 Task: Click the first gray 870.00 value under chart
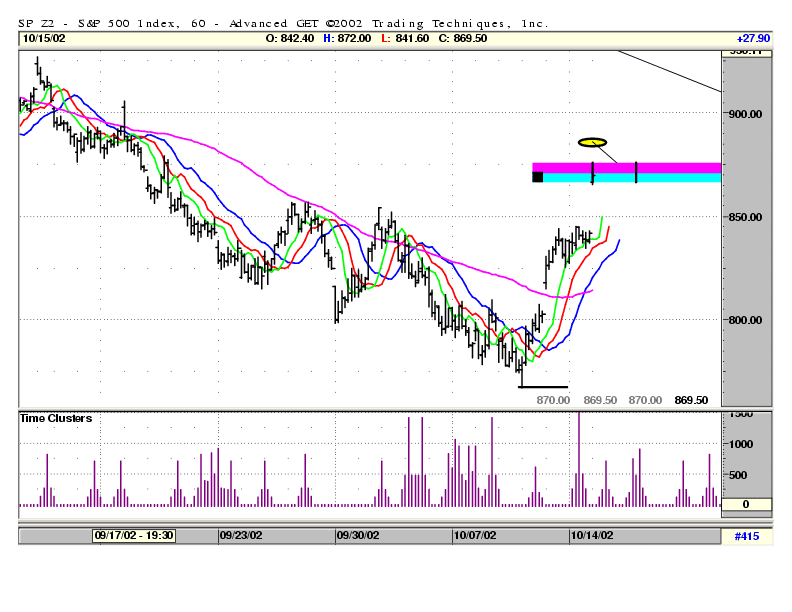pyautogui.click(x=553, y=400)
